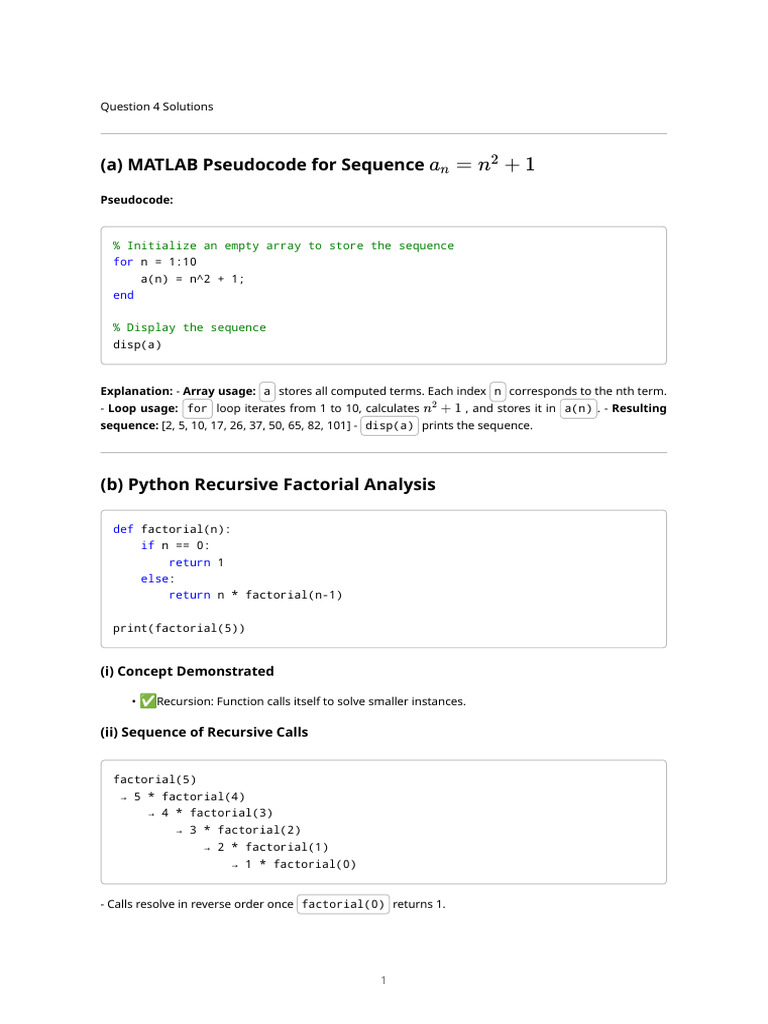Click the inline 'factorial(0)' code tag at bottom
768x1024 pixels.
coord(344,904)
